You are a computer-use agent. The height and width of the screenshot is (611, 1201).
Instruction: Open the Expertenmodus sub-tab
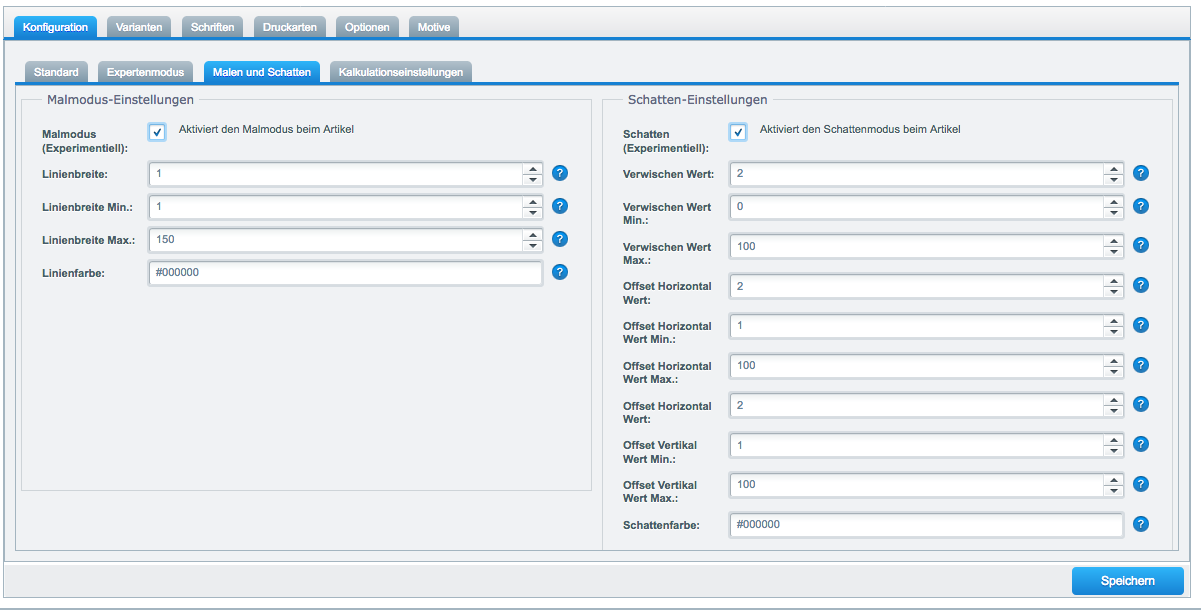pos(145,72)
